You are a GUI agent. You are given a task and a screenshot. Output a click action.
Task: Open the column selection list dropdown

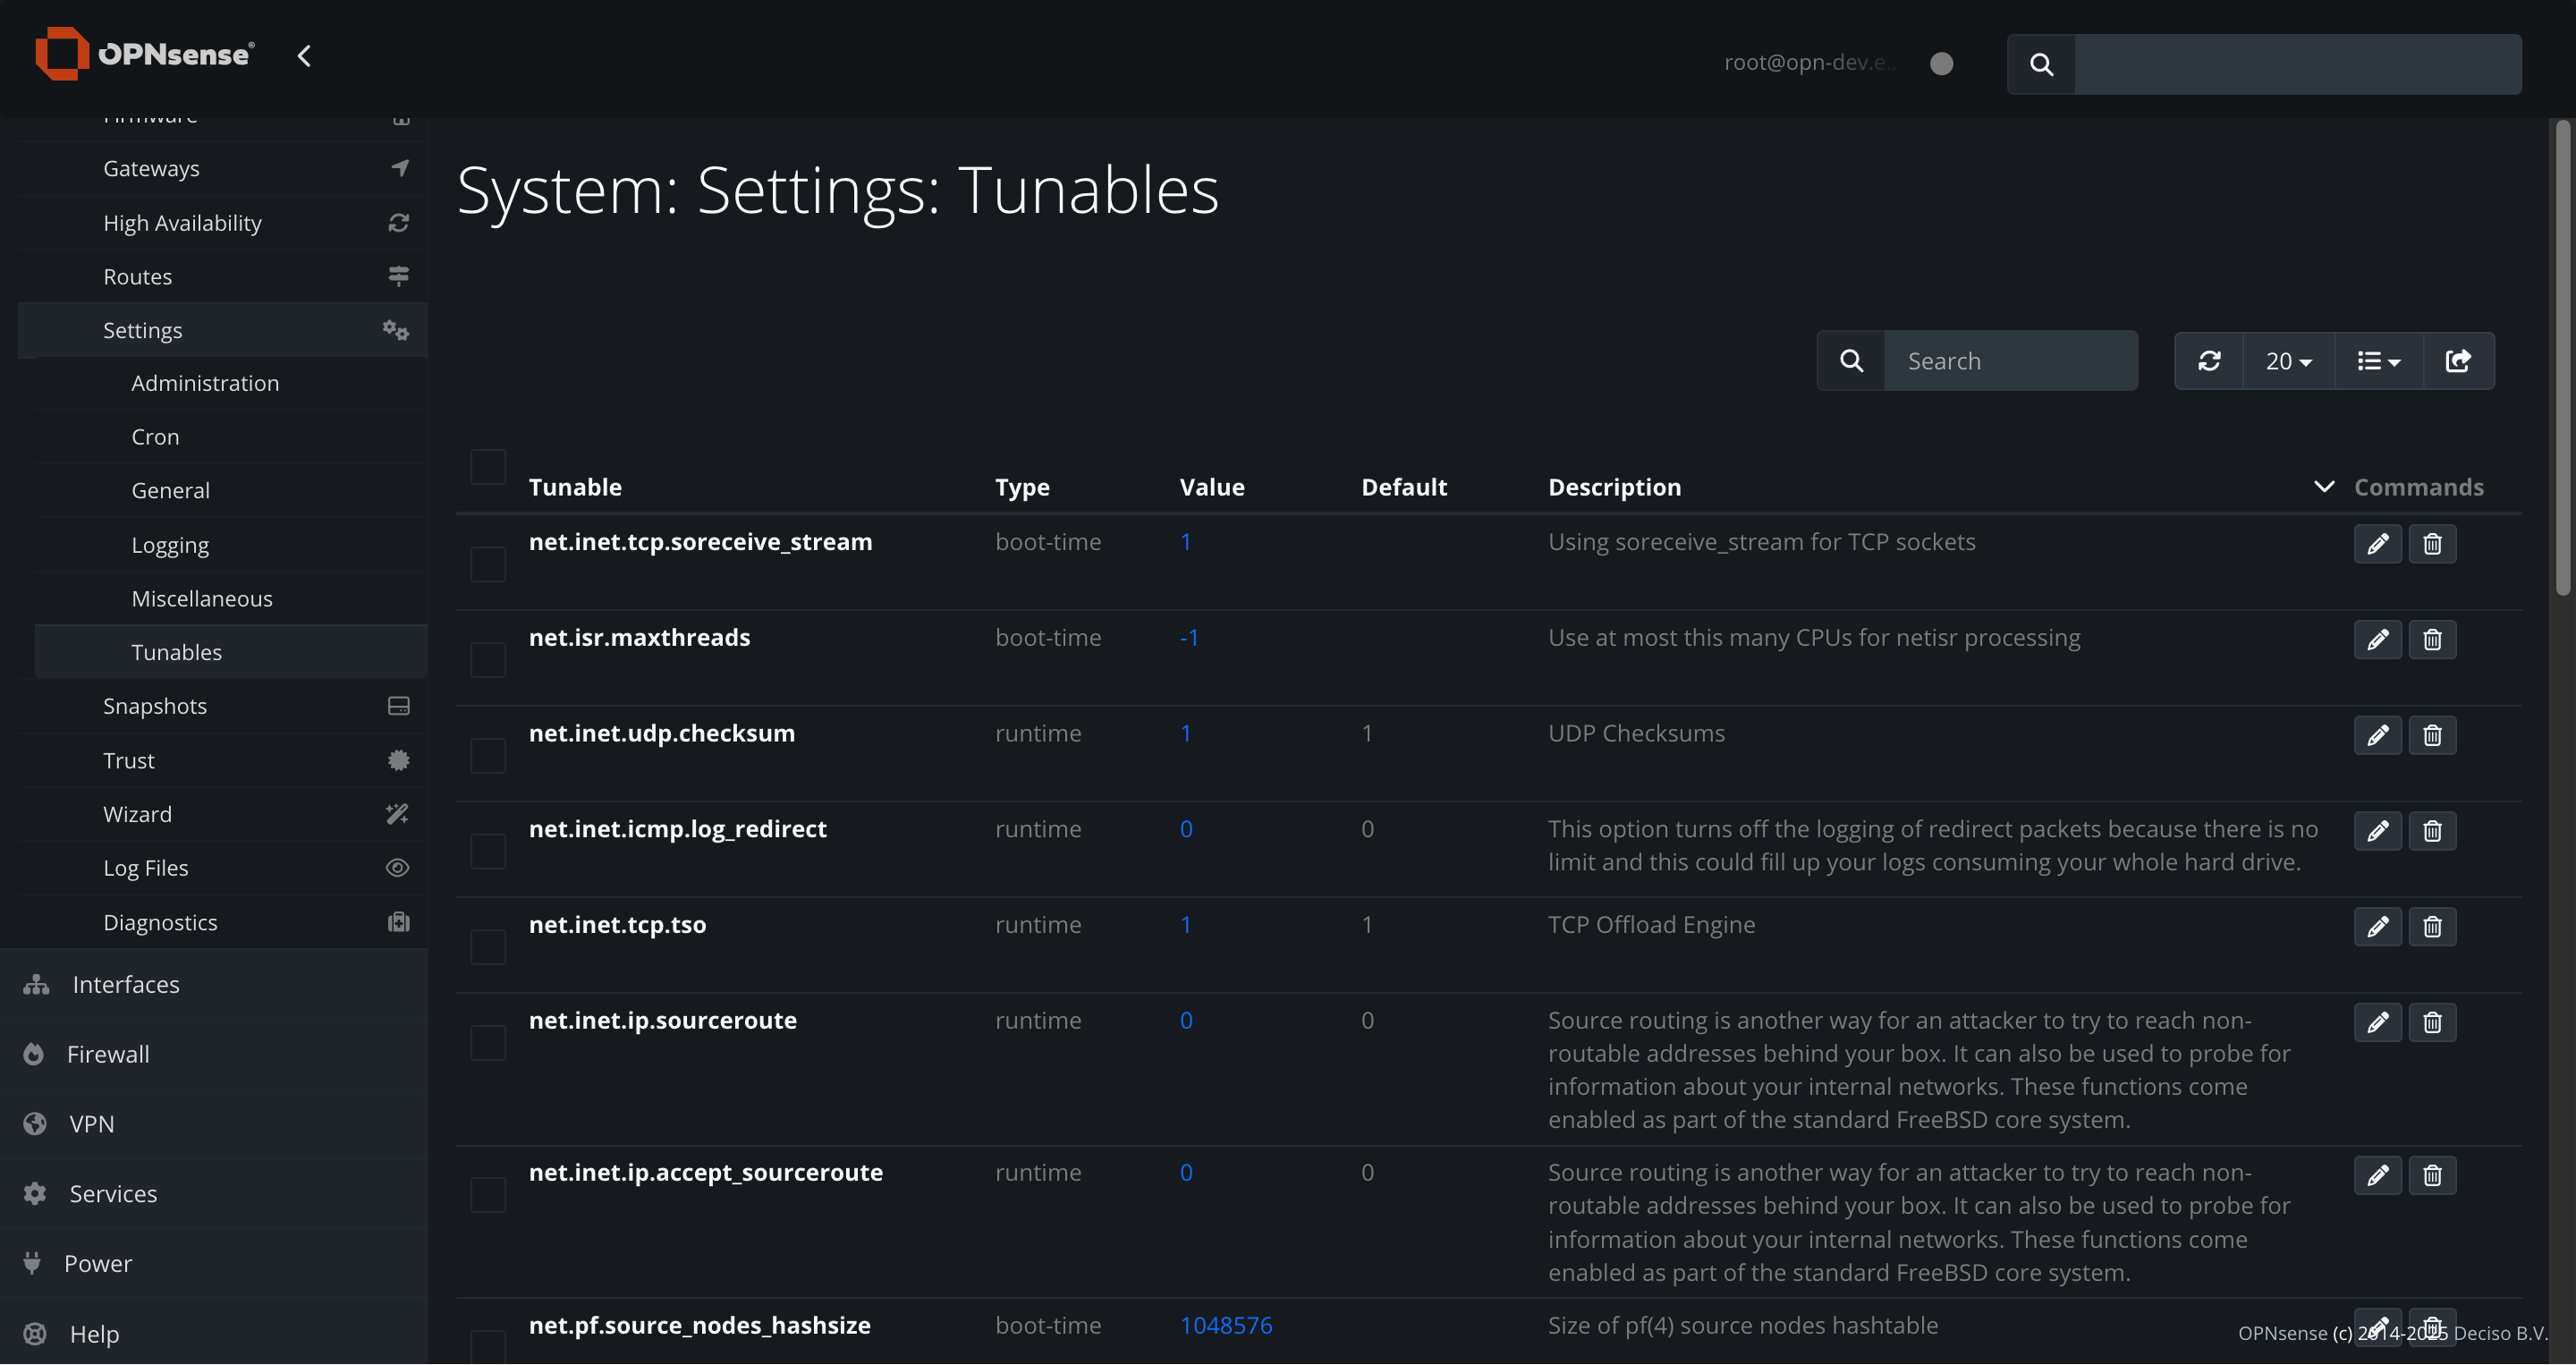point(2378,361)
